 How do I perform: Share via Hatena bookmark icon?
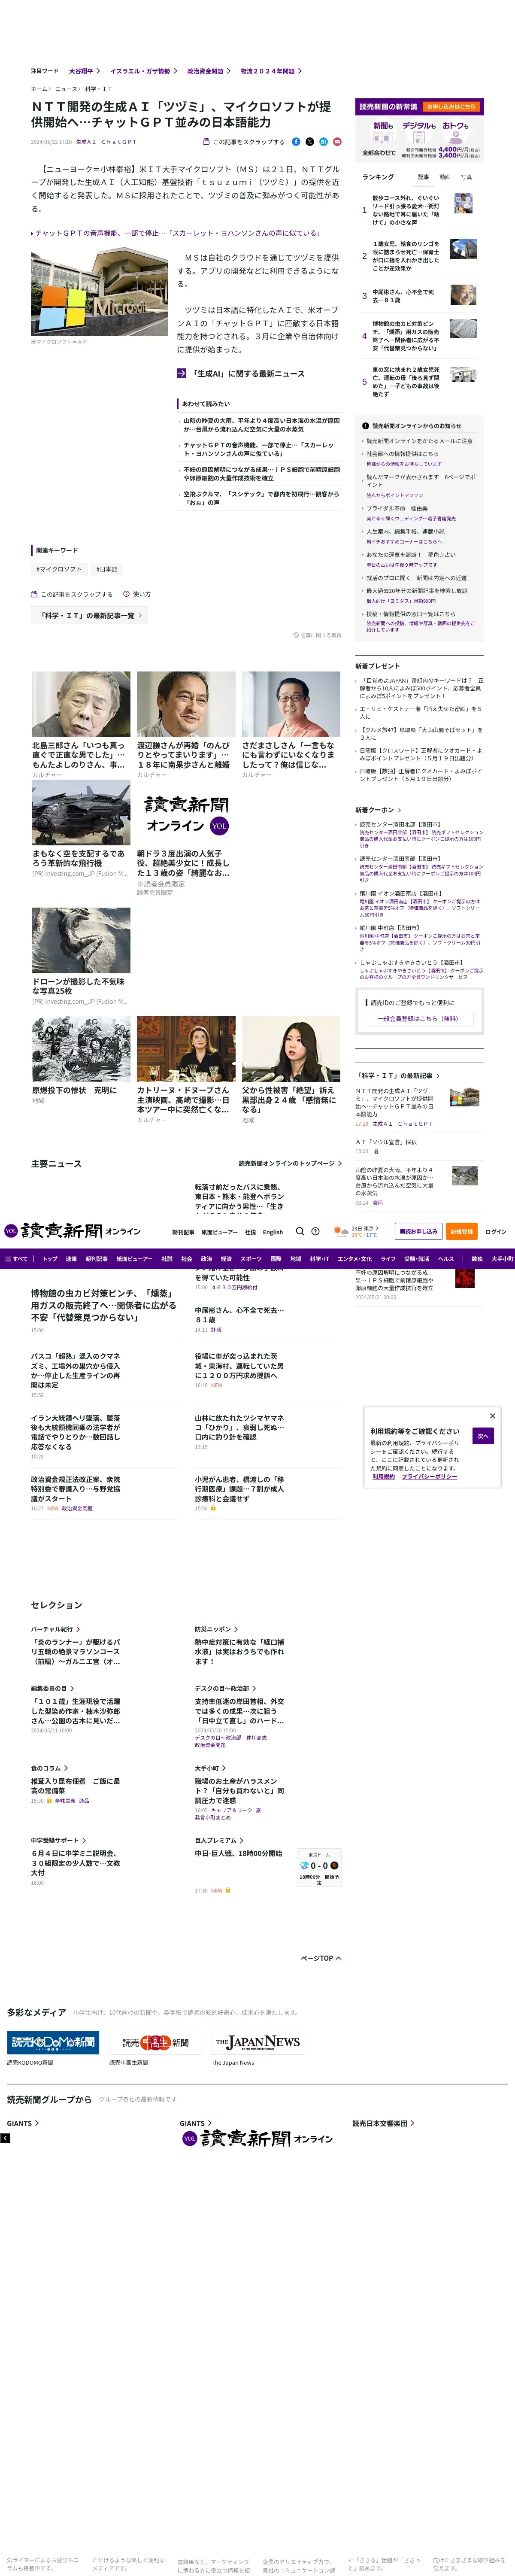point(323,142)
